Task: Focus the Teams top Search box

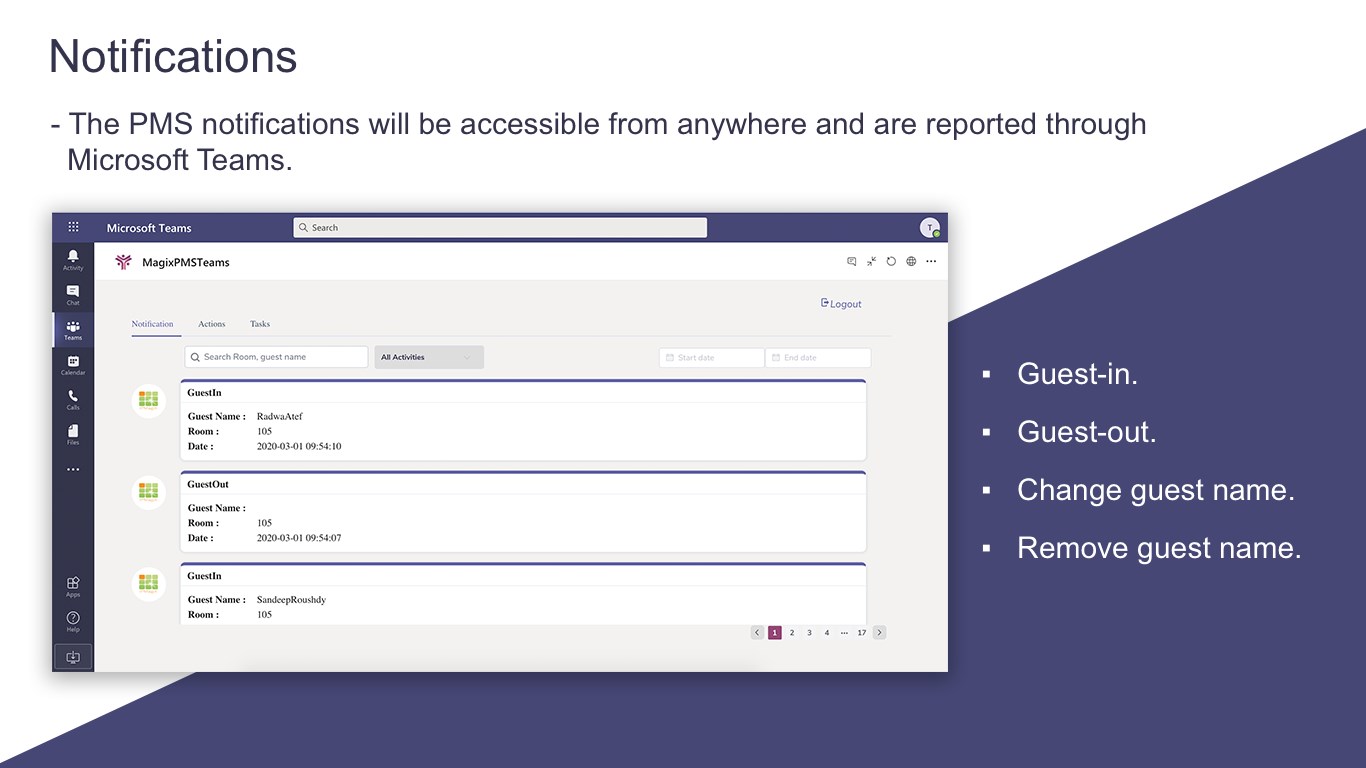Action: (500, 228)
